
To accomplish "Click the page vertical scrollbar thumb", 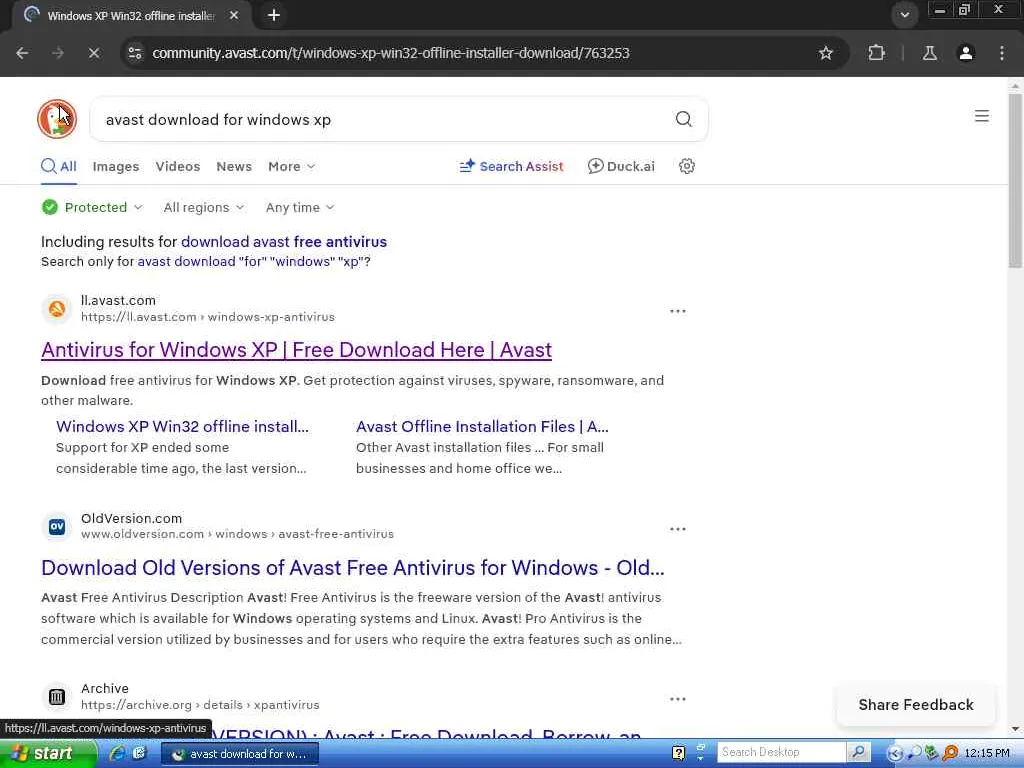I will 1015,180.
